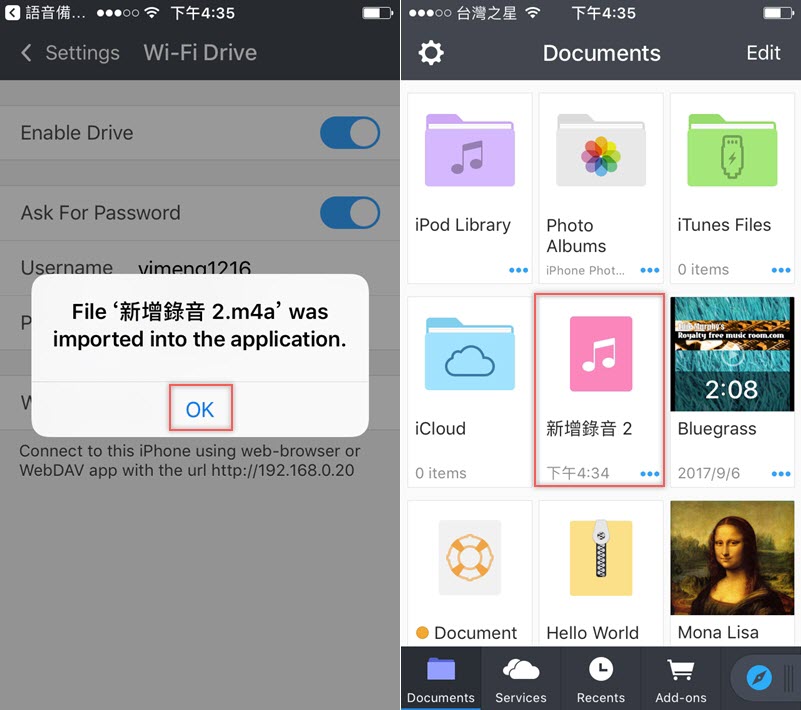The height and width of the screenshot is (710, 801).
Task: Toggle the Ask For Password switch
Action: 350,212
